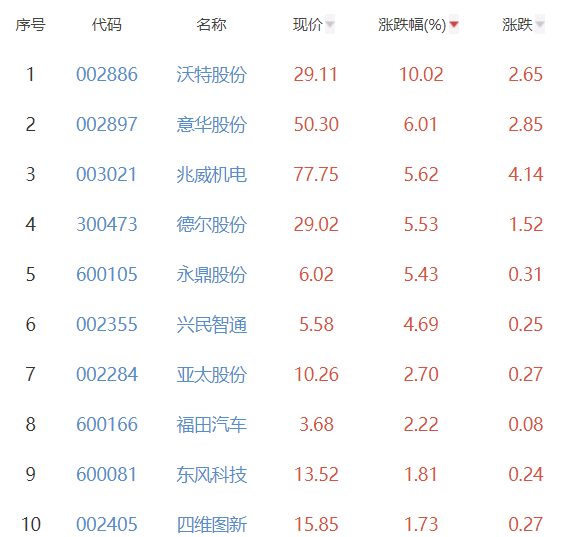Open stock code 002405
574x537 pixels.
point(107,525)
